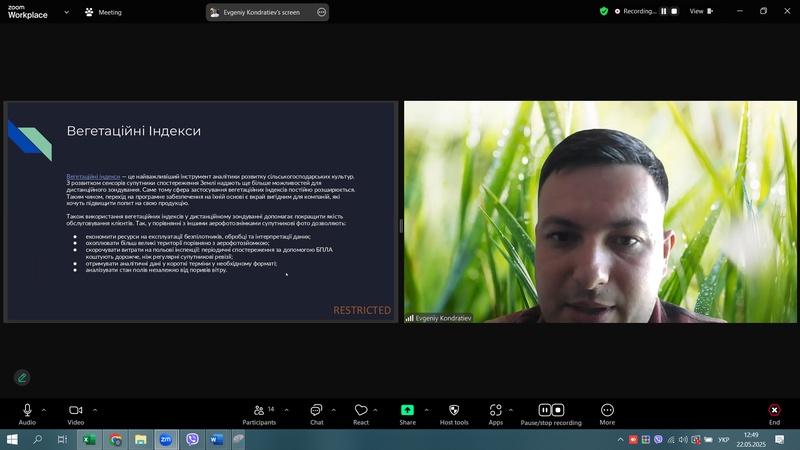Click the green annotate pencil icon

tap(22, 378)
